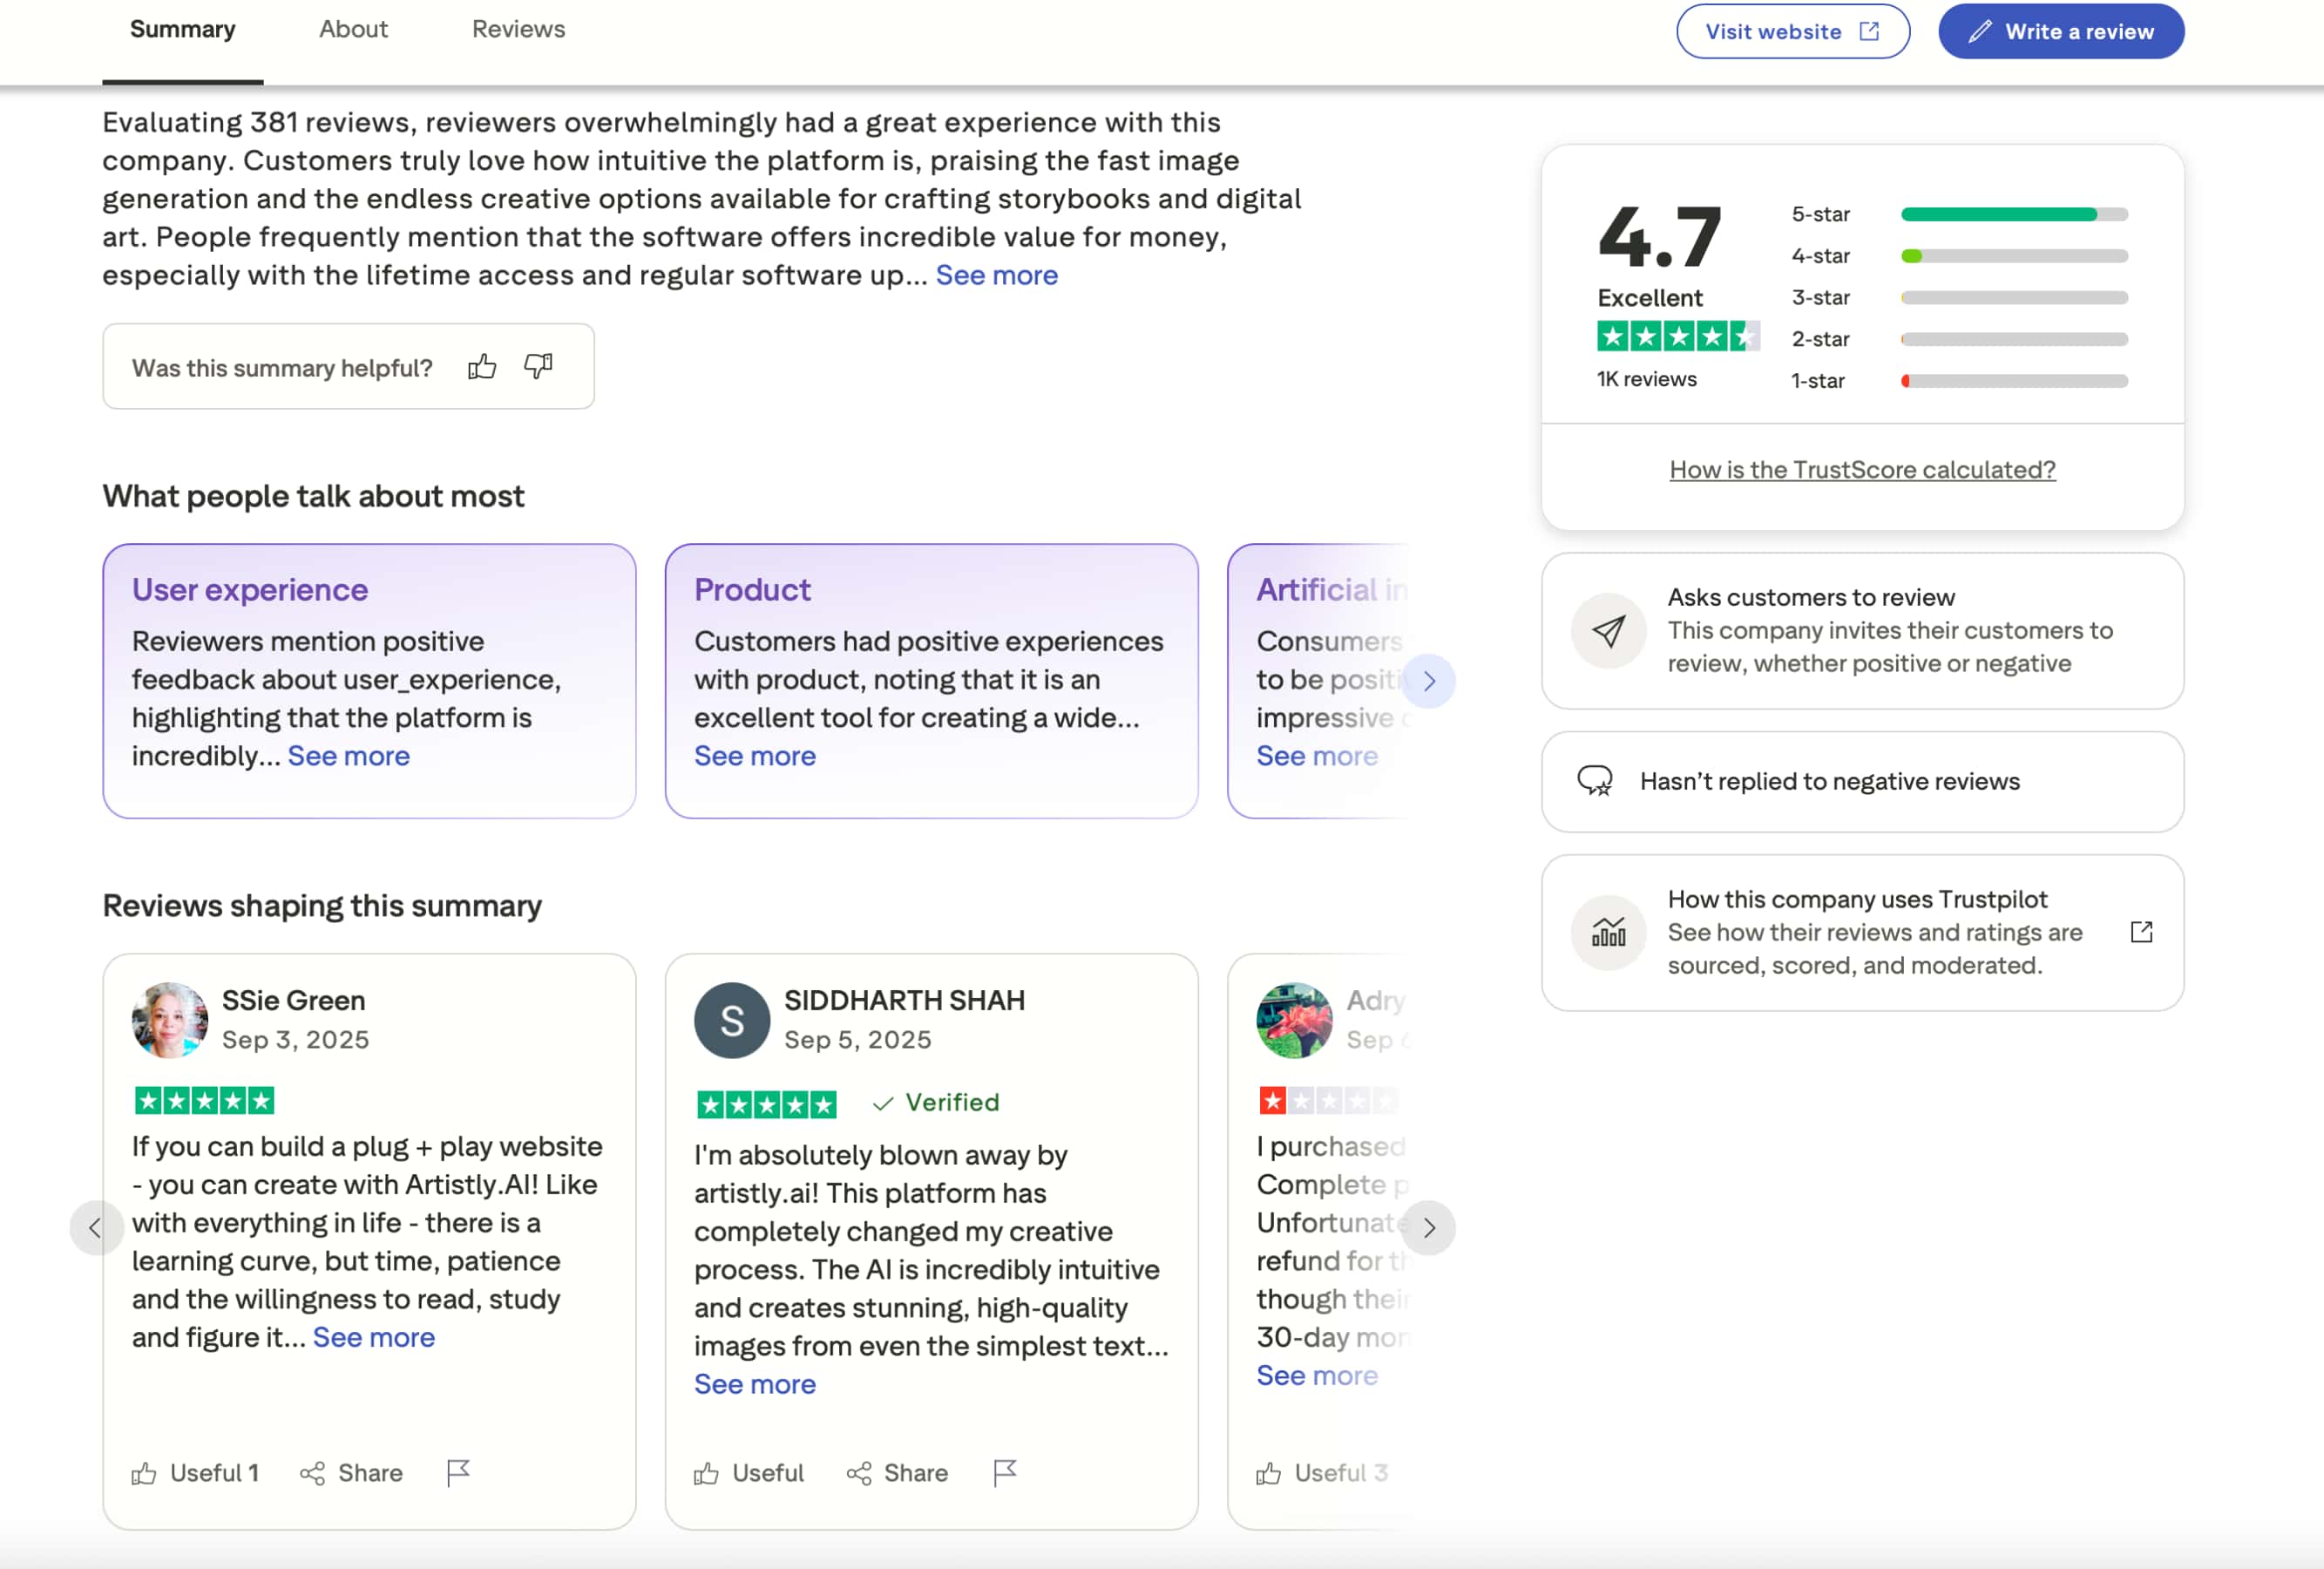Viewport: 2324px width, 1569px height.
Task: Flag SSie Green's review
Action: [458, 1473]
